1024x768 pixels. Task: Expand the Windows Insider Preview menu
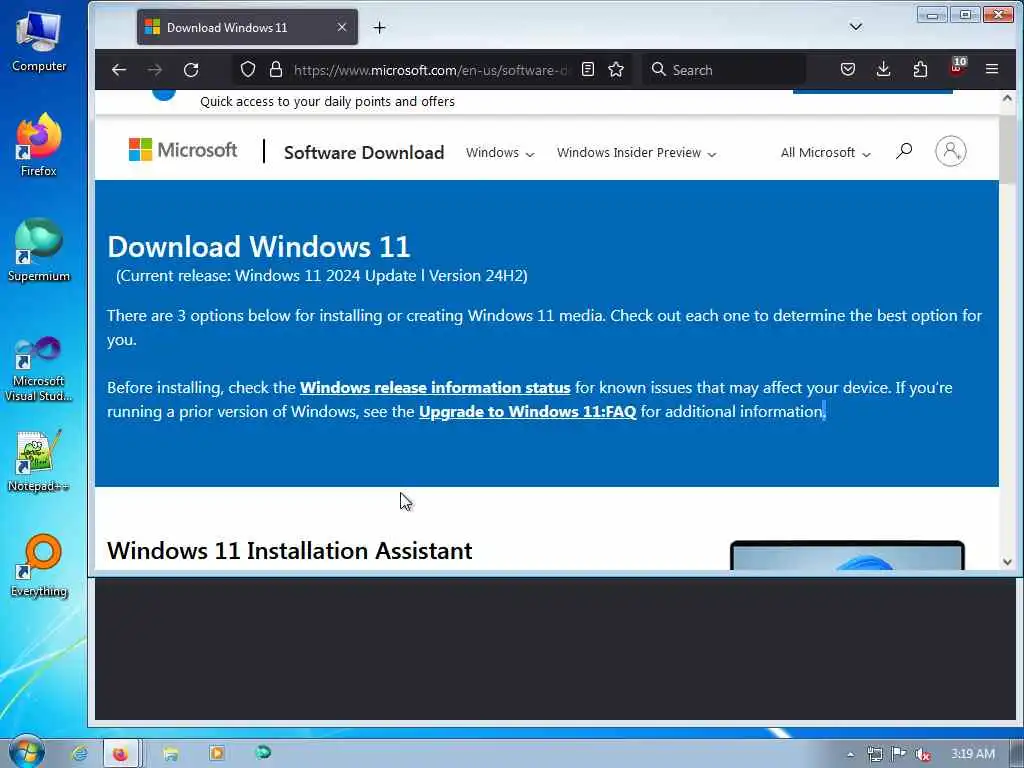(637, 153)
